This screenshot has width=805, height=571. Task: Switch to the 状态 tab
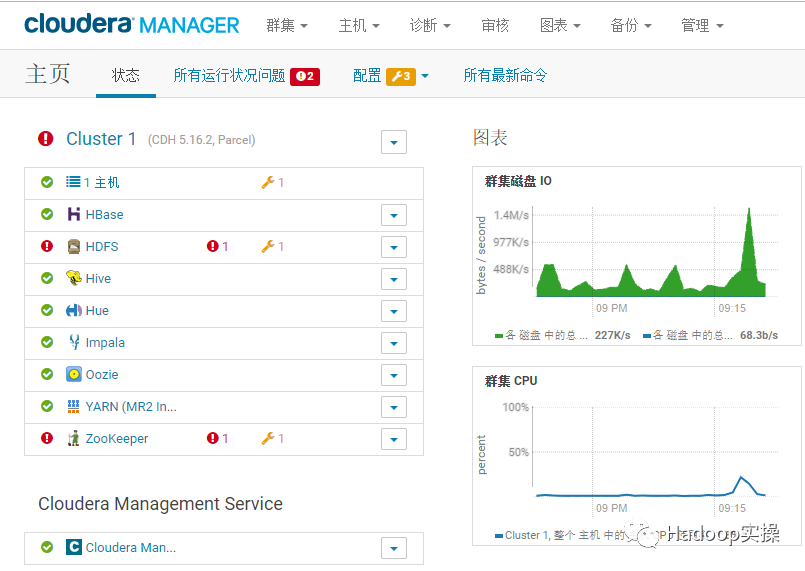(x=126, y=75)
